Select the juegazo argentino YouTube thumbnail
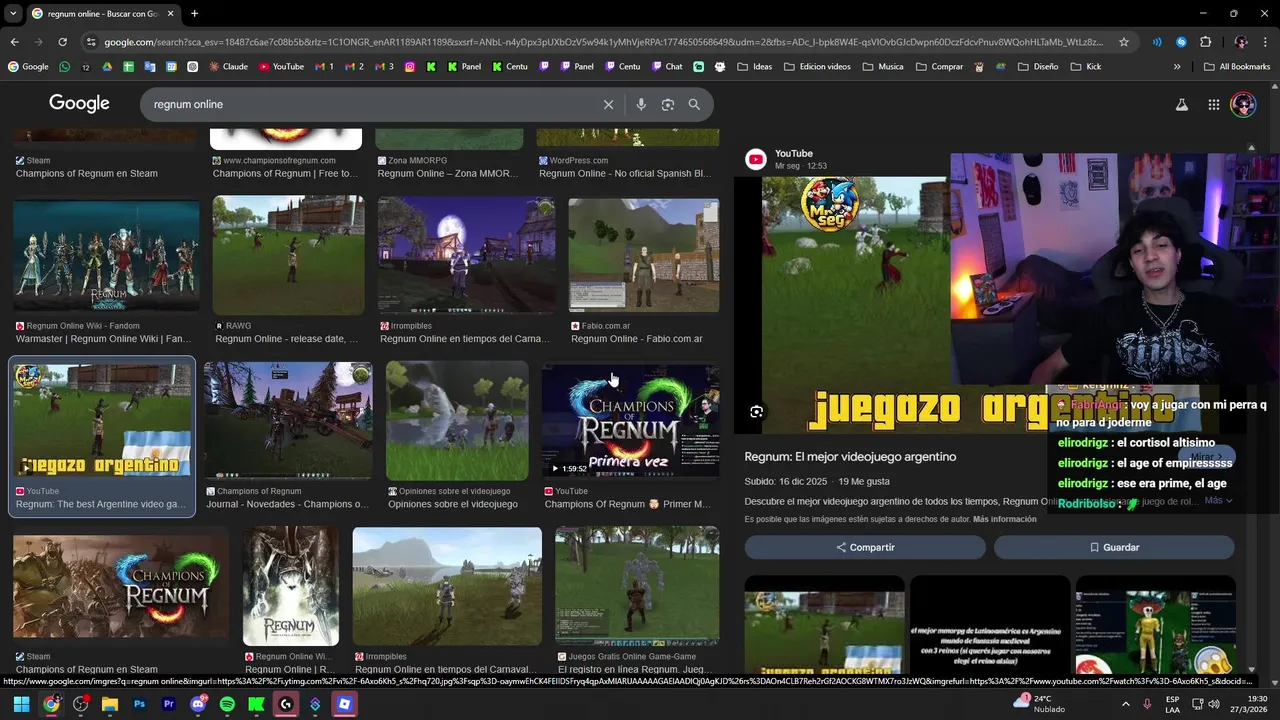1280x720 pixels. pyautogui.click(x=102, y=421)
